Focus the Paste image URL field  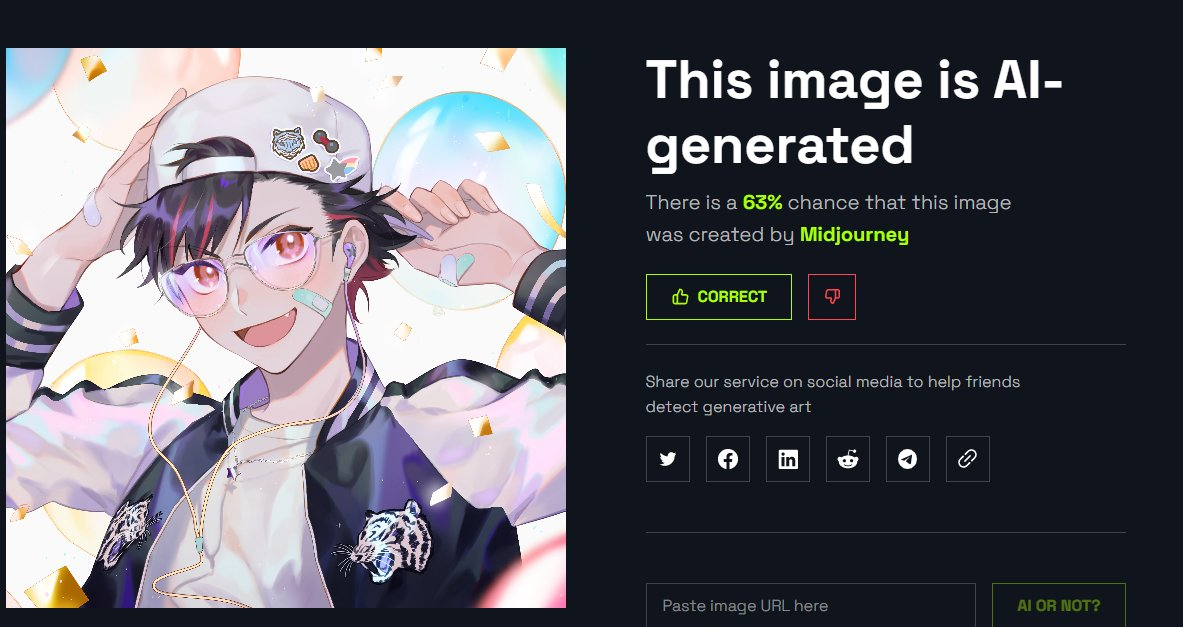810,605
